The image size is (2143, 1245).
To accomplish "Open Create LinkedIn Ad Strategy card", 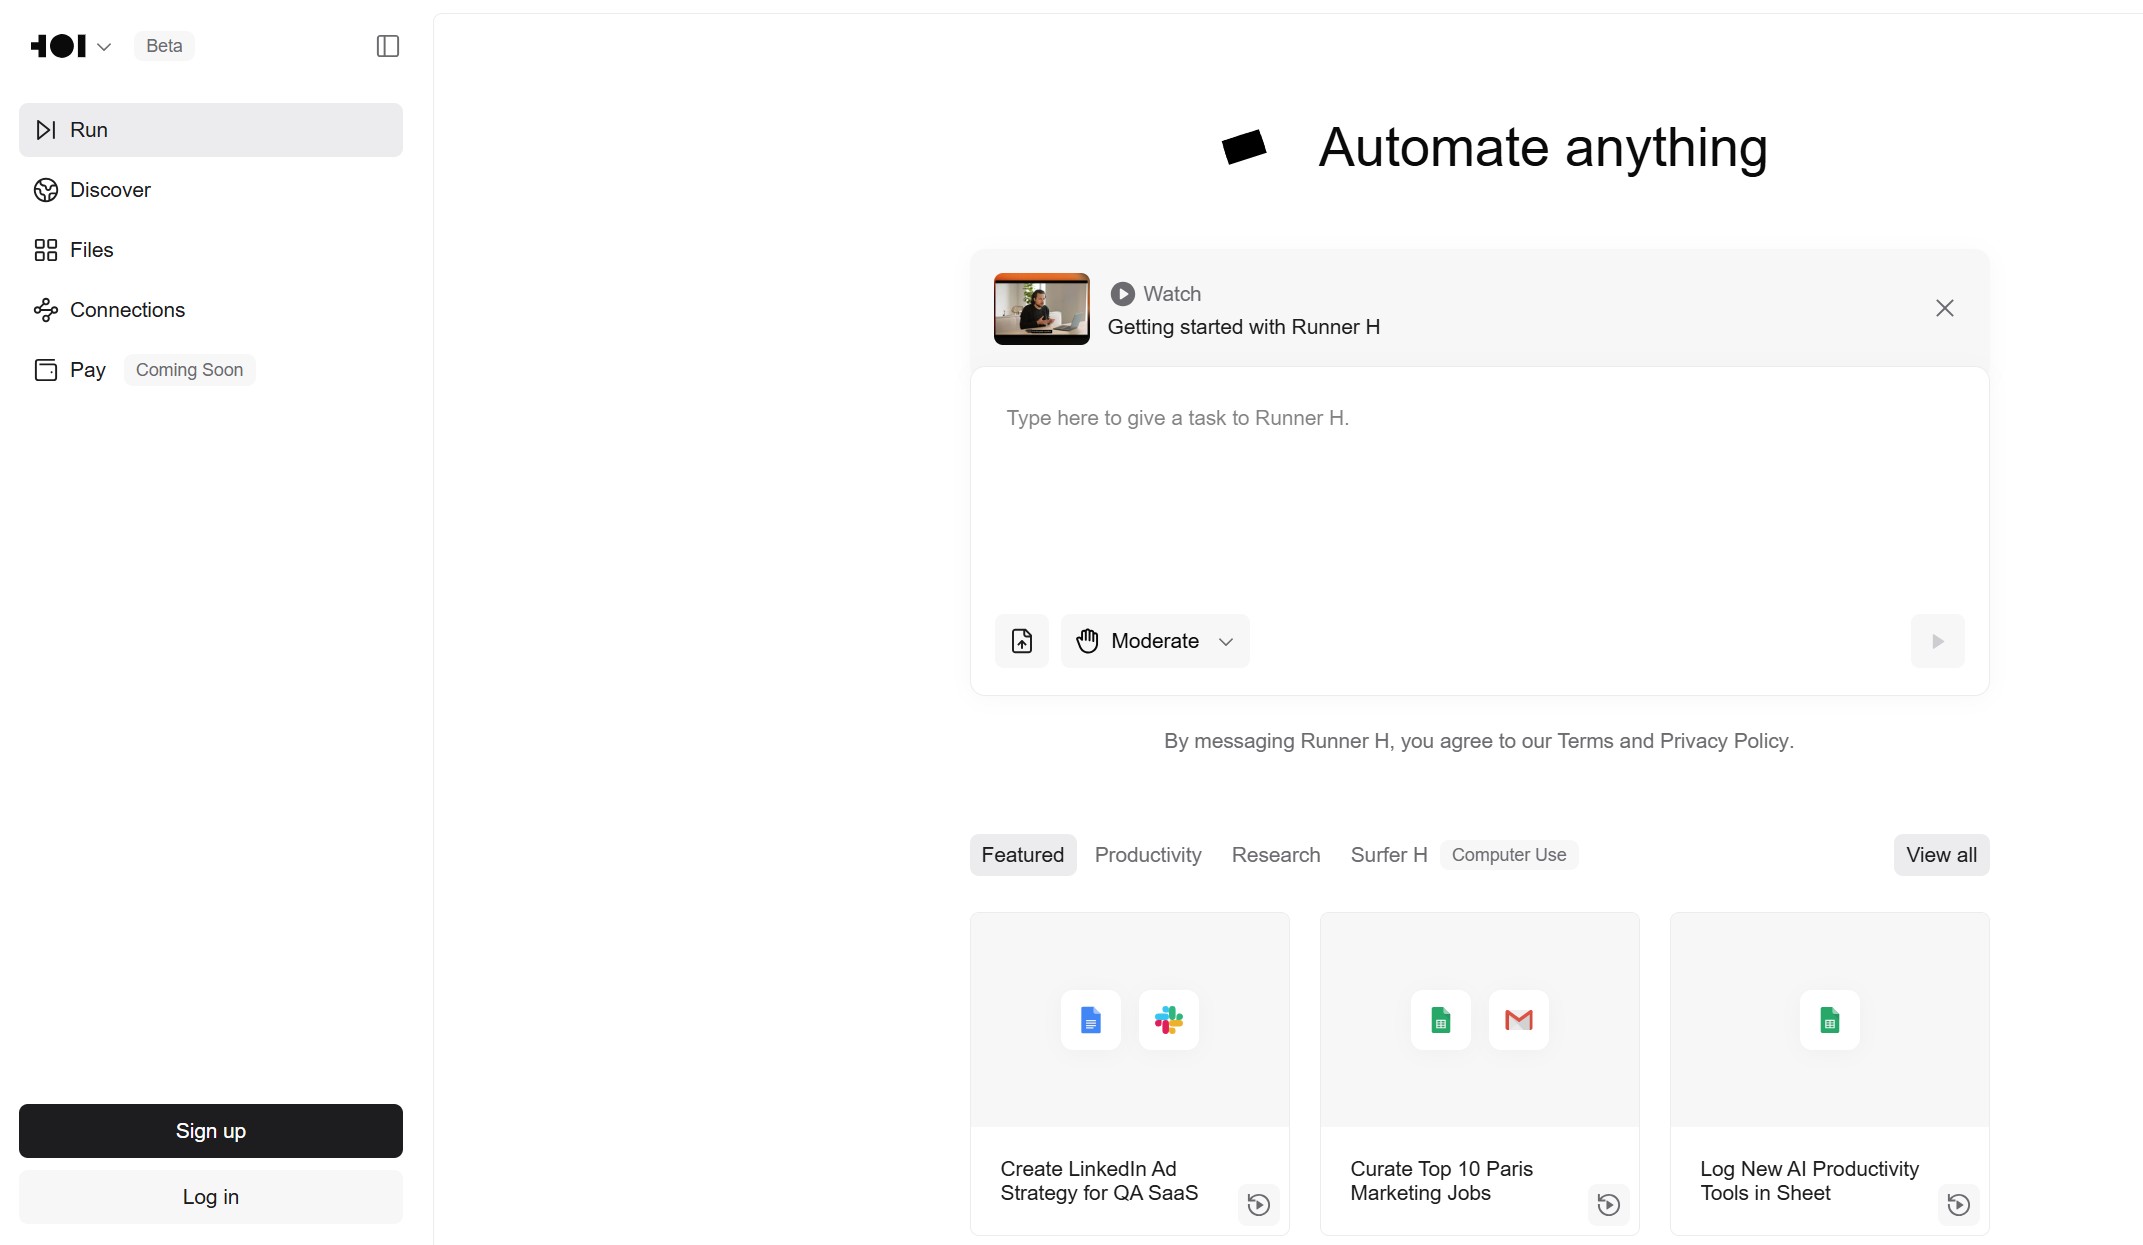I will coord(1130,1074).
